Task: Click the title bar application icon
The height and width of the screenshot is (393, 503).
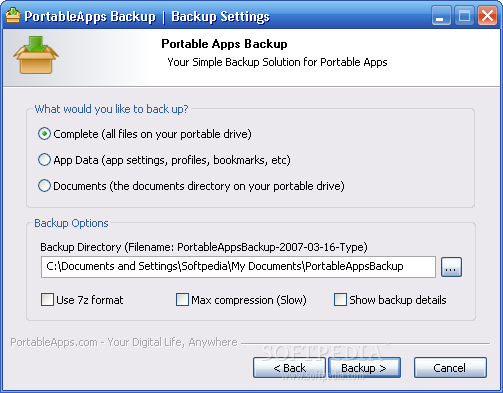Action: (13, 16)
